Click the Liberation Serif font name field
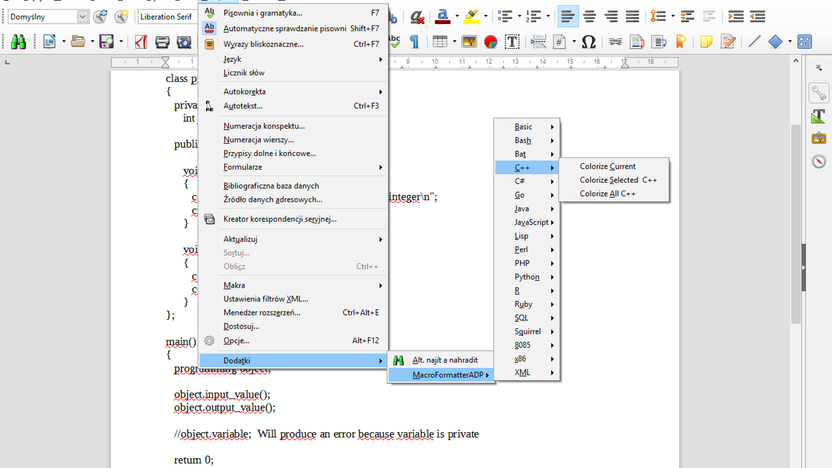The image size is (832, 468). pos(167,17)
